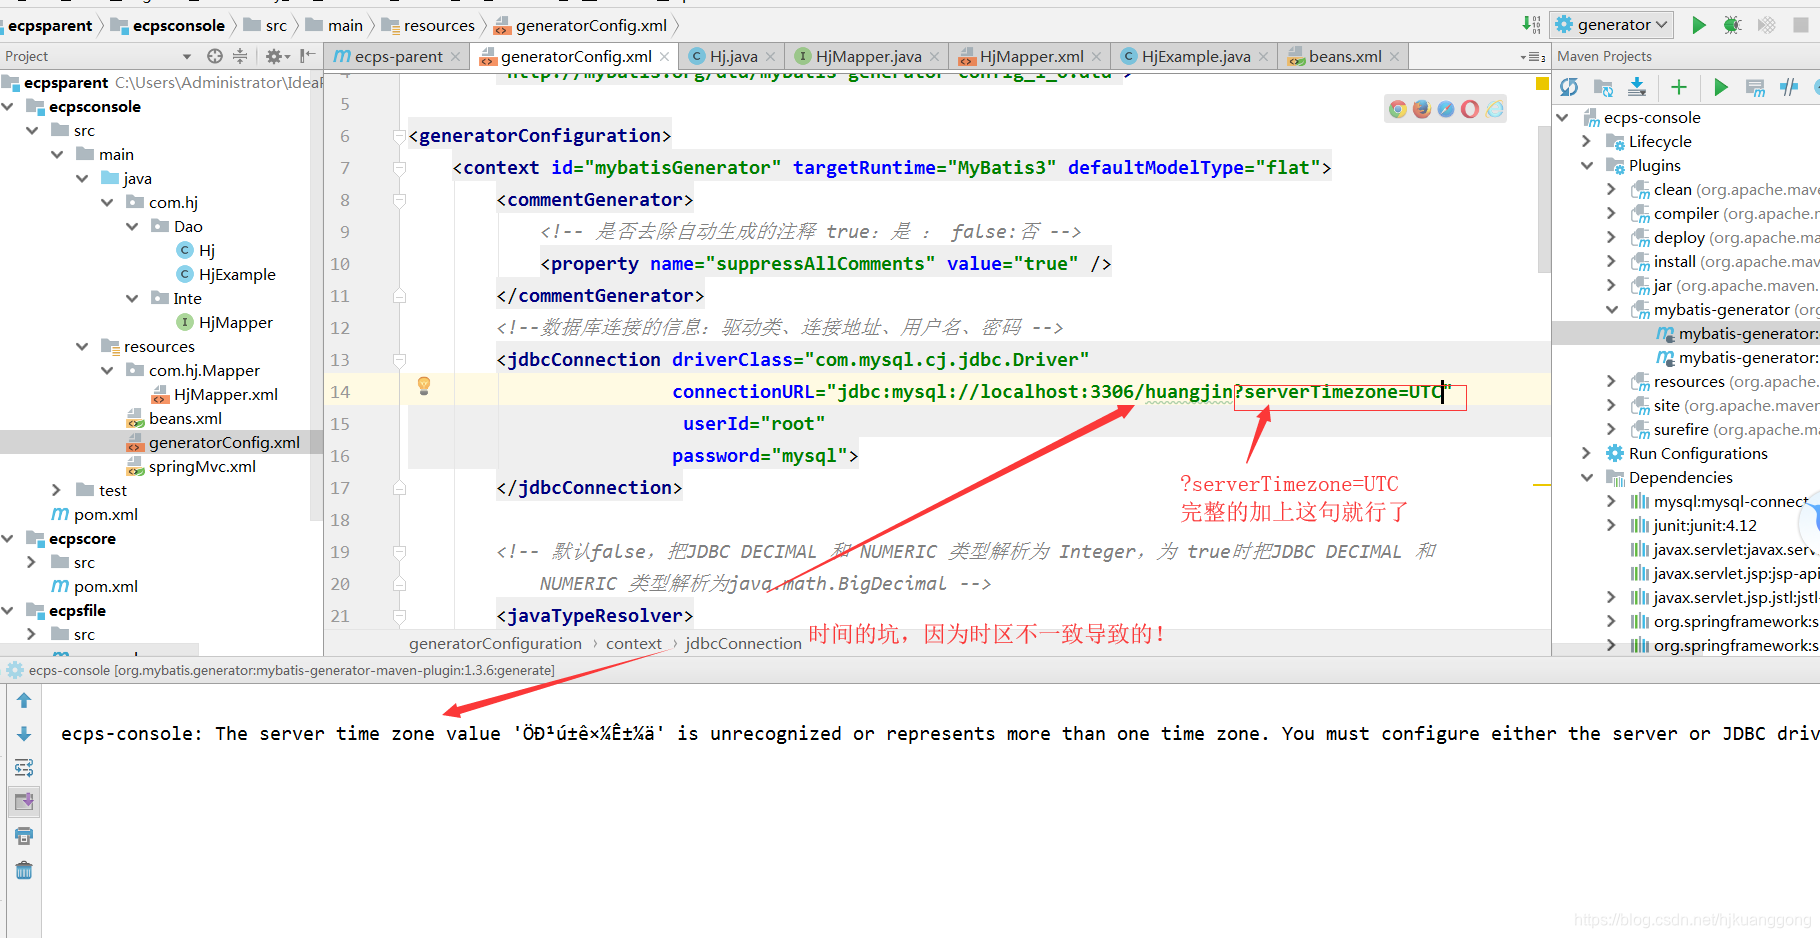The width and height of the screenshot is (1820, 938).
Task: Execute Maven goal icon
Action: click(1755, 88)
